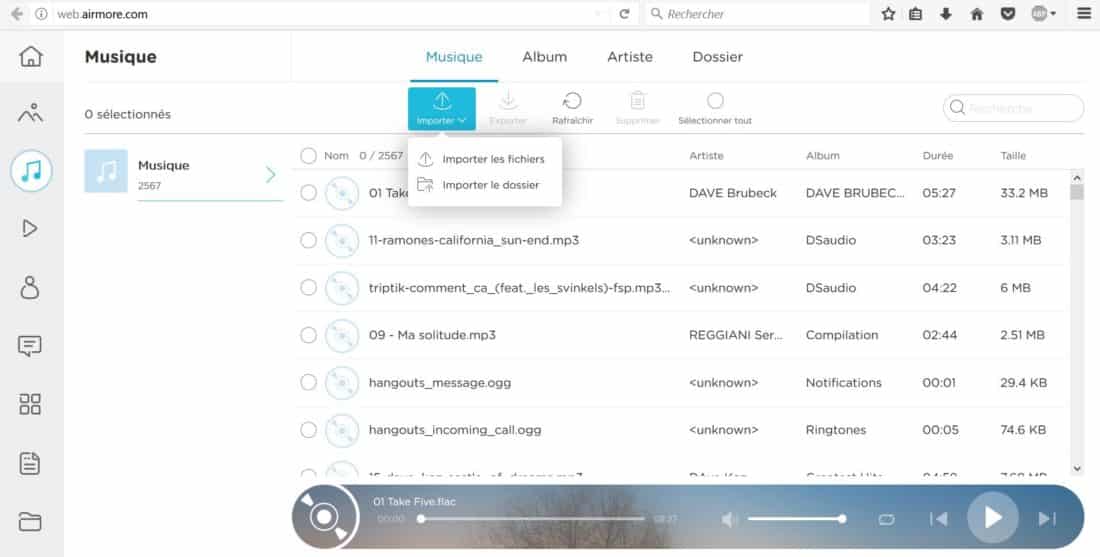Open the Messages section in sidebar
Image resolution: width=1100 pixels, height=557 pixels.
pos(30,346)
